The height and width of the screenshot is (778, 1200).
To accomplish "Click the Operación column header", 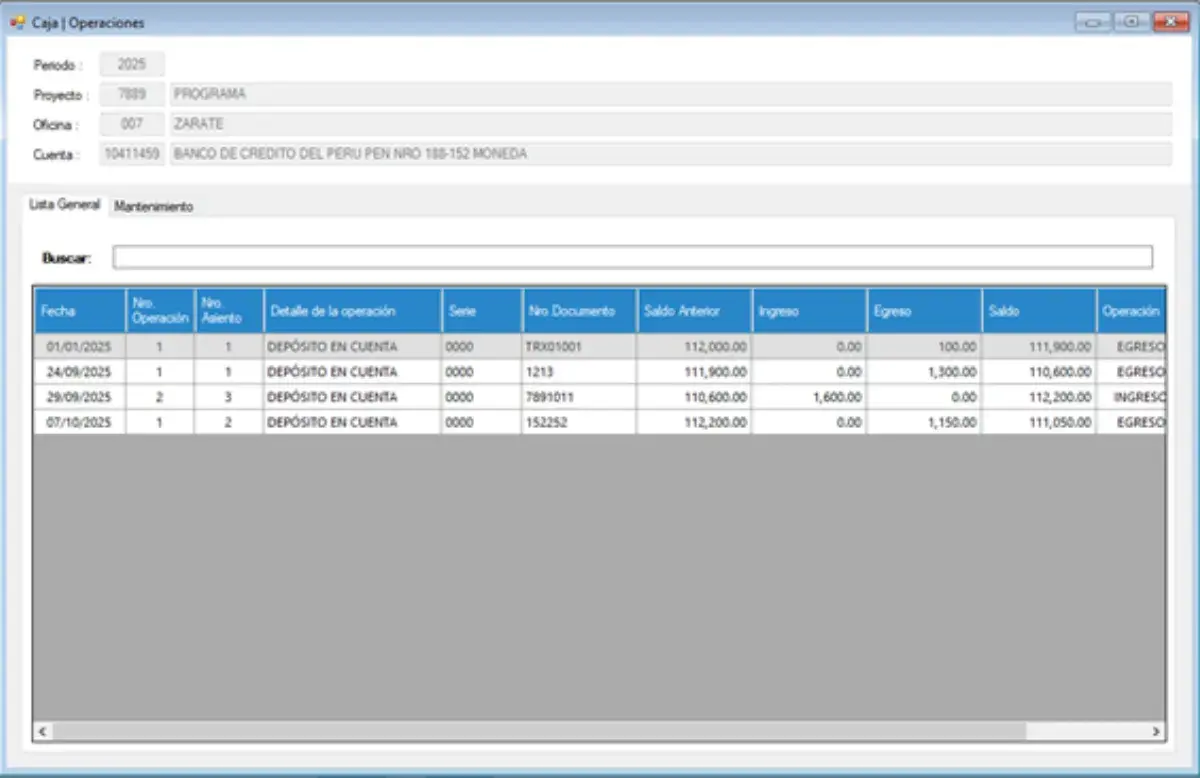I will pyautogui.click(x=1131, y=311).
